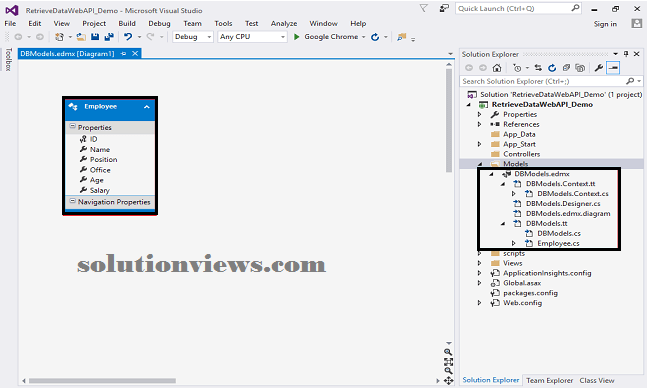Click the Sign in link
This screenshot has width=647, height=388.
(x=605, y=24)
